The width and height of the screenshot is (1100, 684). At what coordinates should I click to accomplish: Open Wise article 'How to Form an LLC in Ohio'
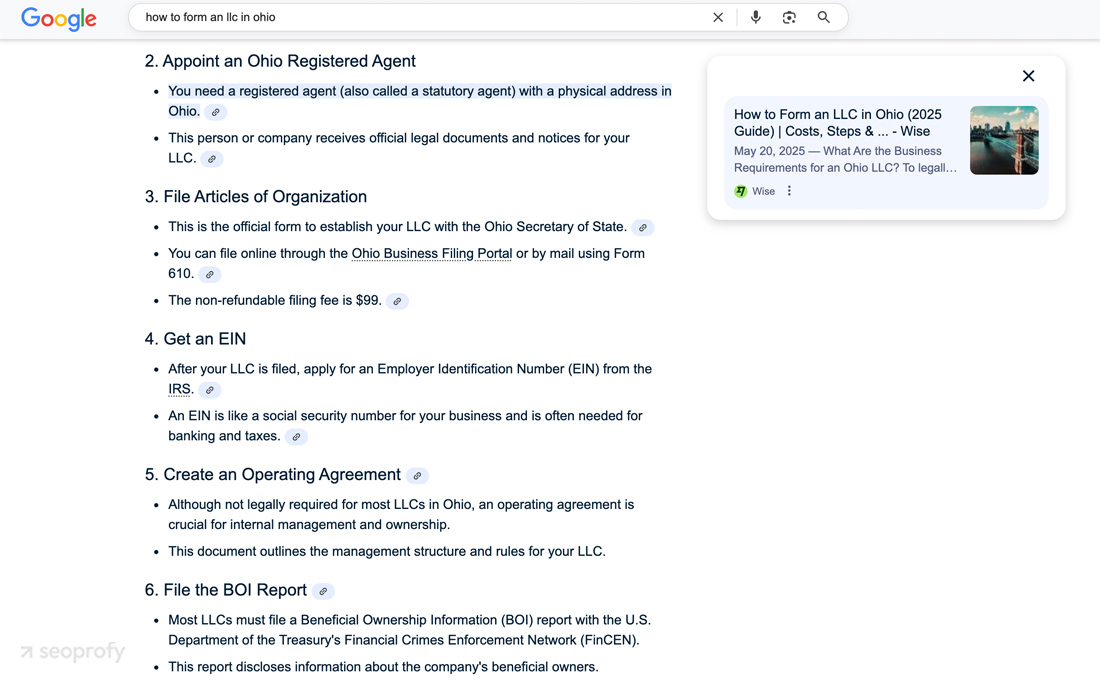(838, 123)
